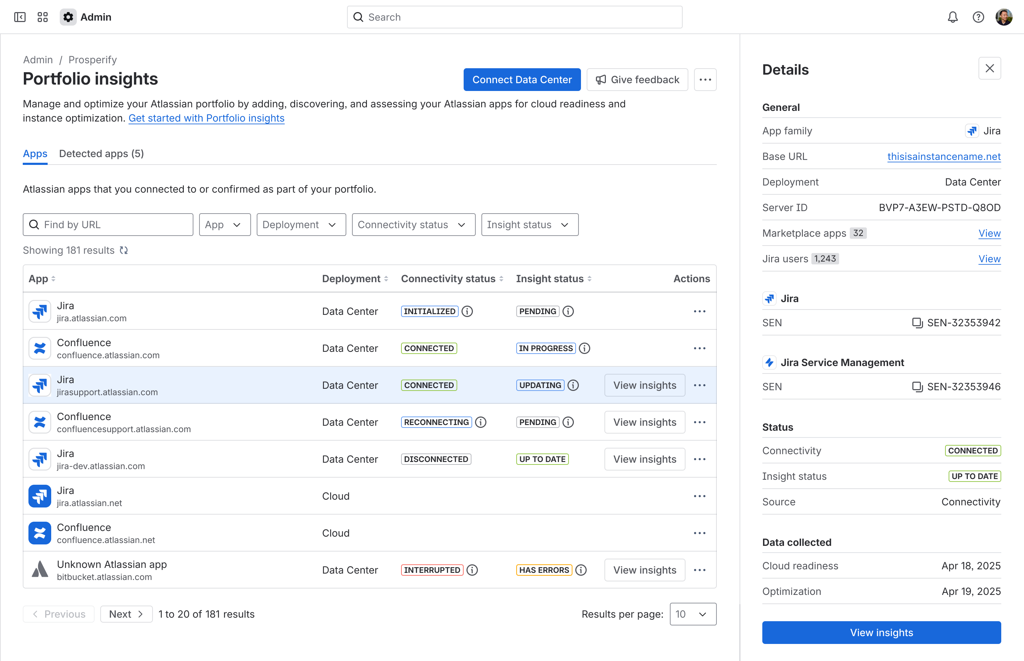Show info for RECONNECTING connectivity status
1024x661 pixels.
coord(481,423)
